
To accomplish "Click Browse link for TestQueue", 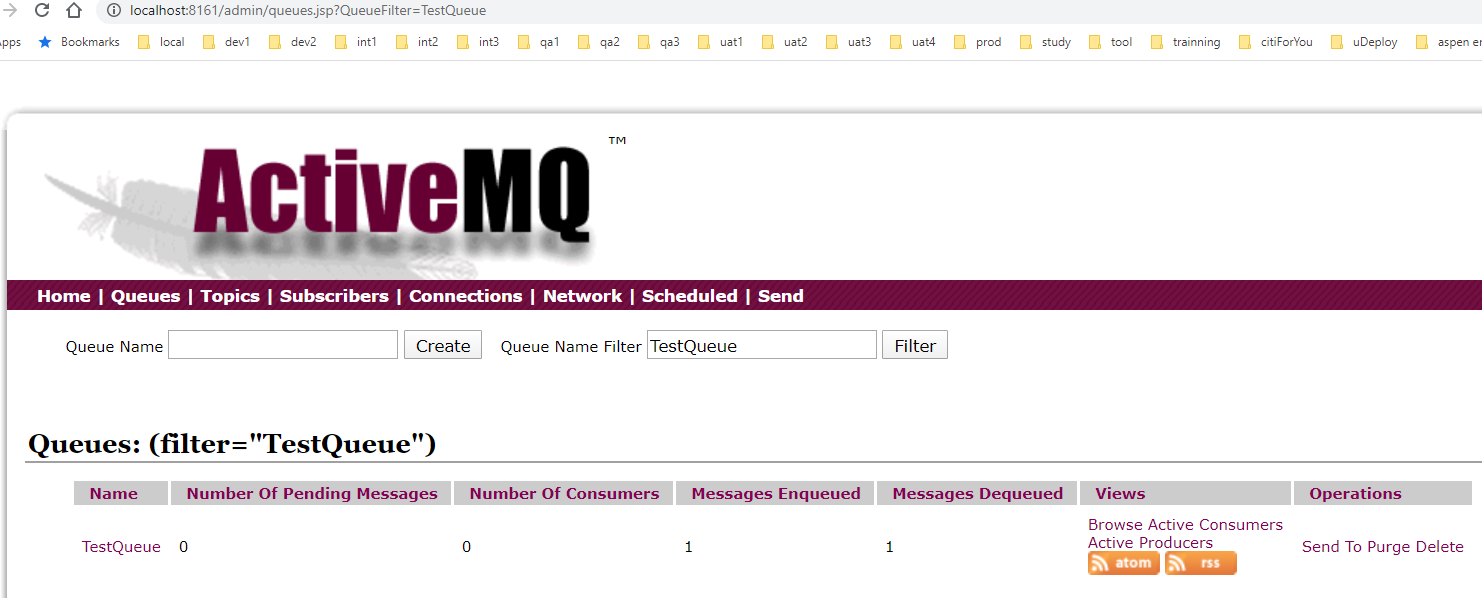I will tap(1115, 524).
